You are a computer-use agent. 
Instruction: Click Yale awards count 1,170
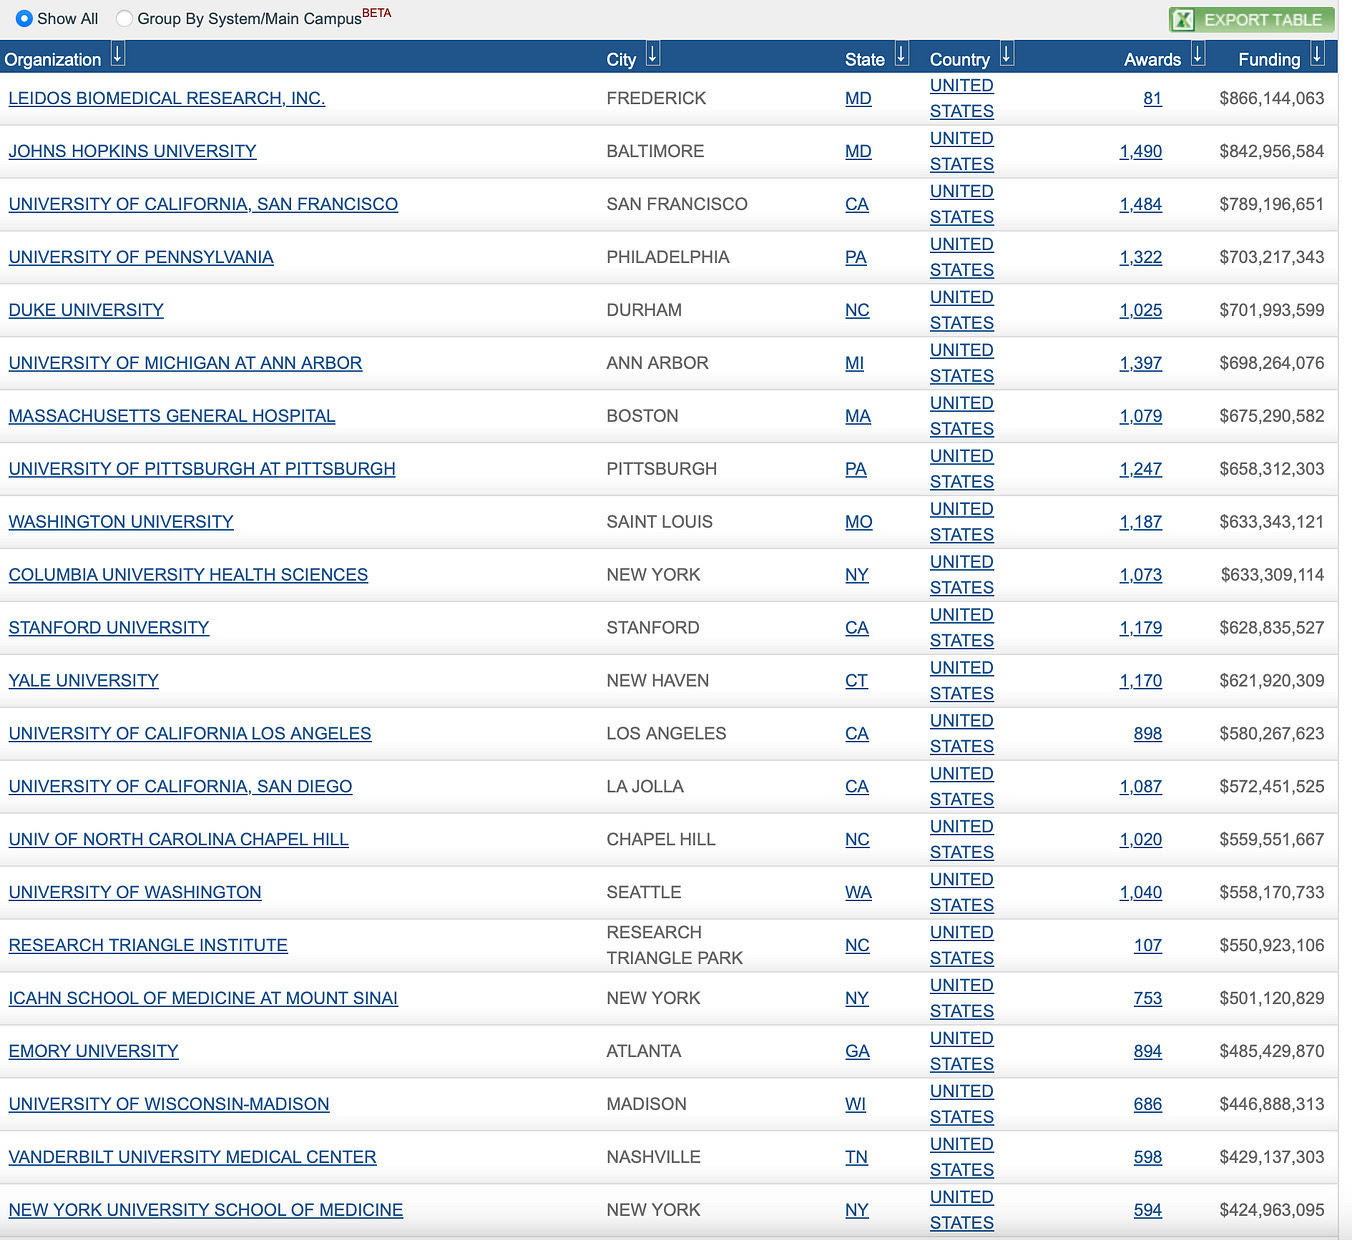click(1141, 681)
